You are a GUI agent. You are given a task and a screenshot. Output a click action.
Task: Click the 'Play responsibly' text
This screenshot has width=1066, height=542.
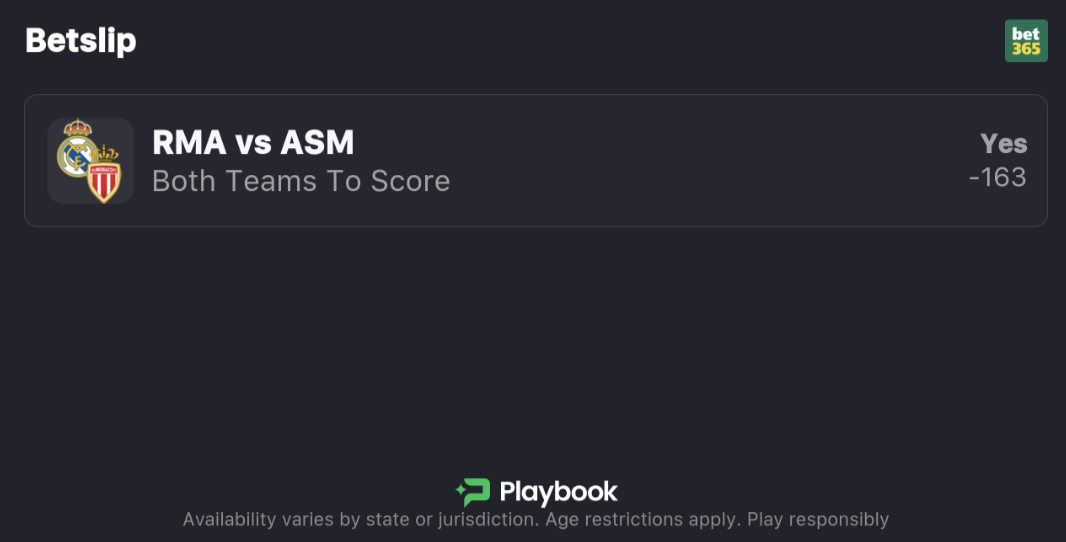tap(816, 519)
